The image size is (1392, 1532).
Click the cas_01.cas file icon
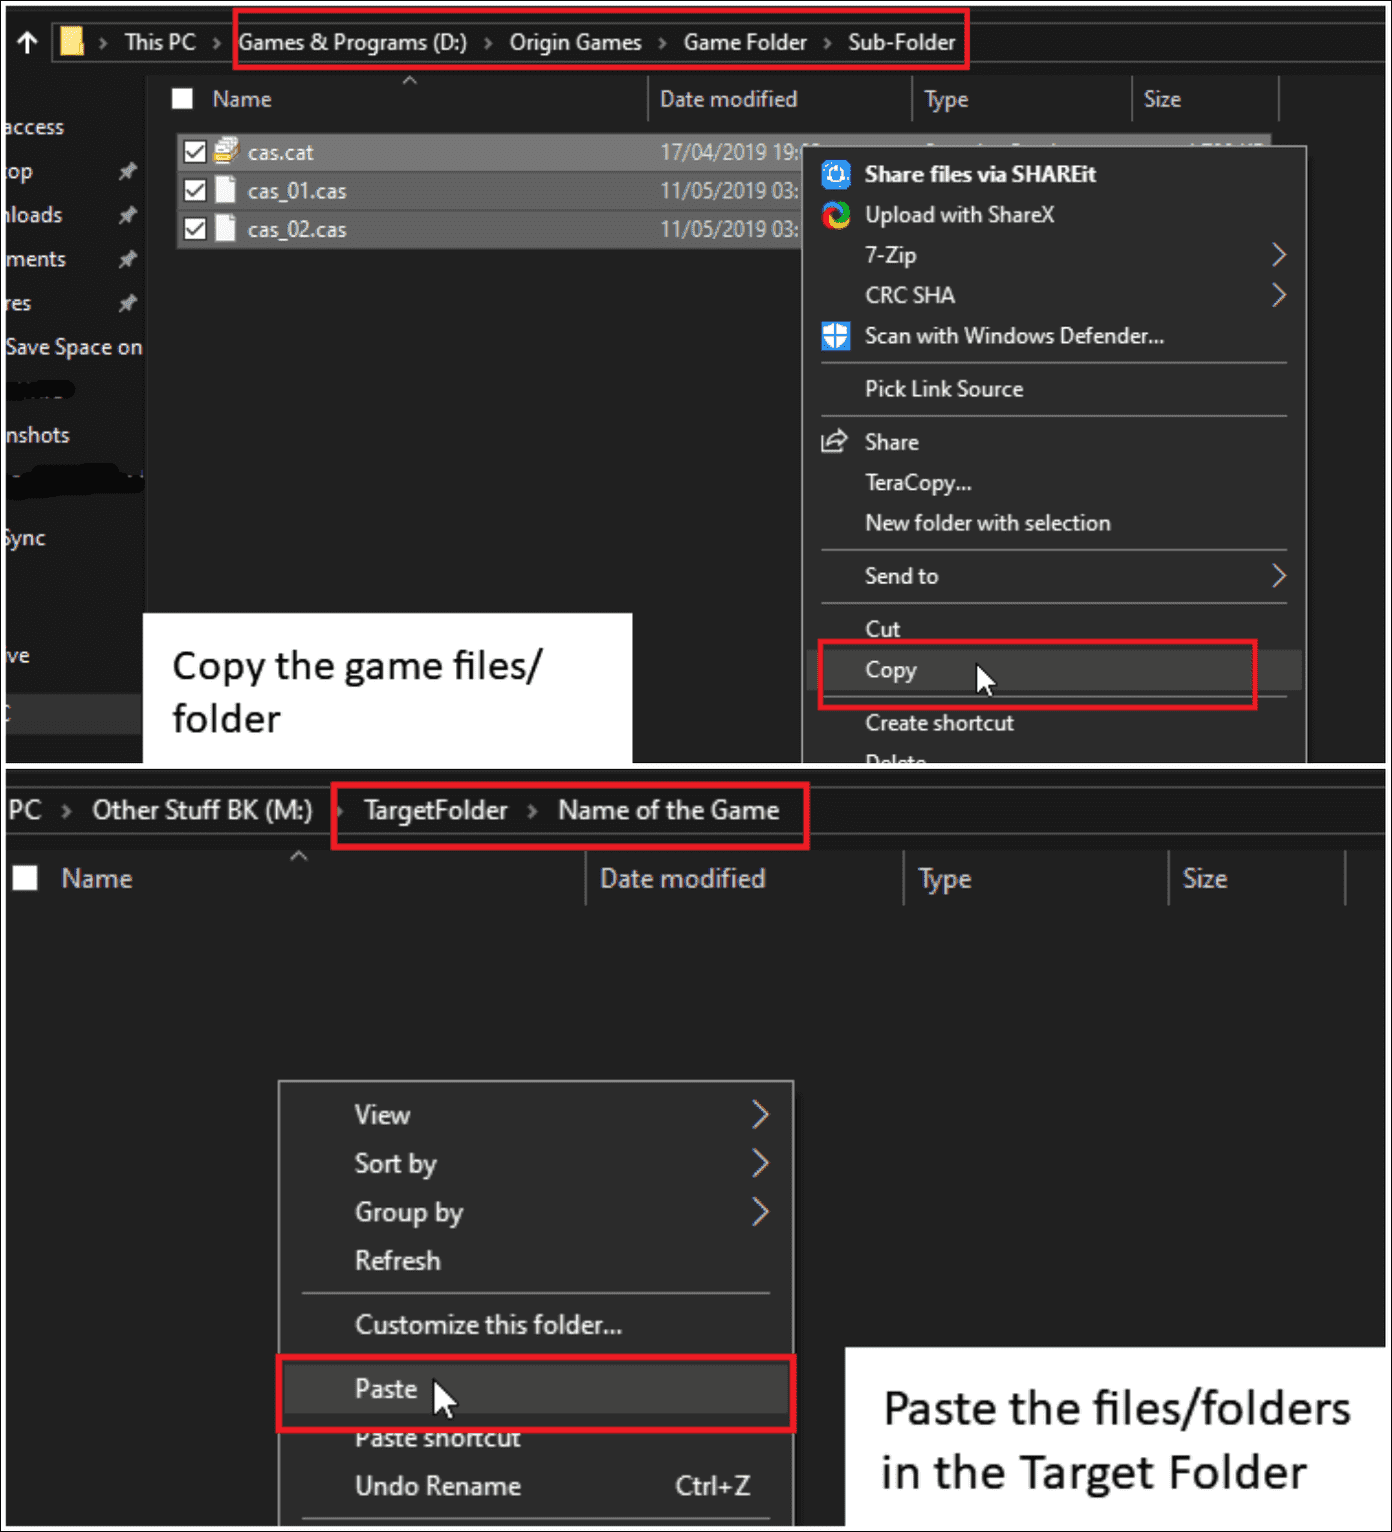(x=227, y=190)
